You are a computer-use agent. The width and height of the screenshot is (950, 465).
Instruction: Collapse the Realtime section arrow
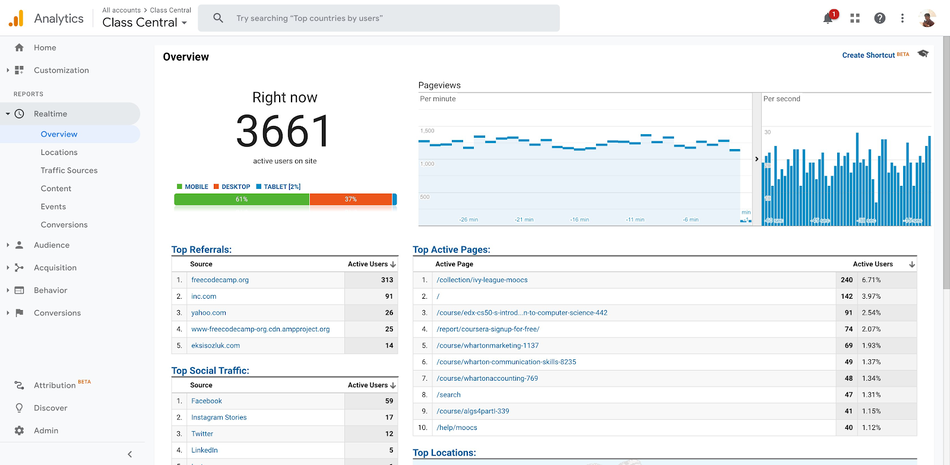tap(8, 114)
